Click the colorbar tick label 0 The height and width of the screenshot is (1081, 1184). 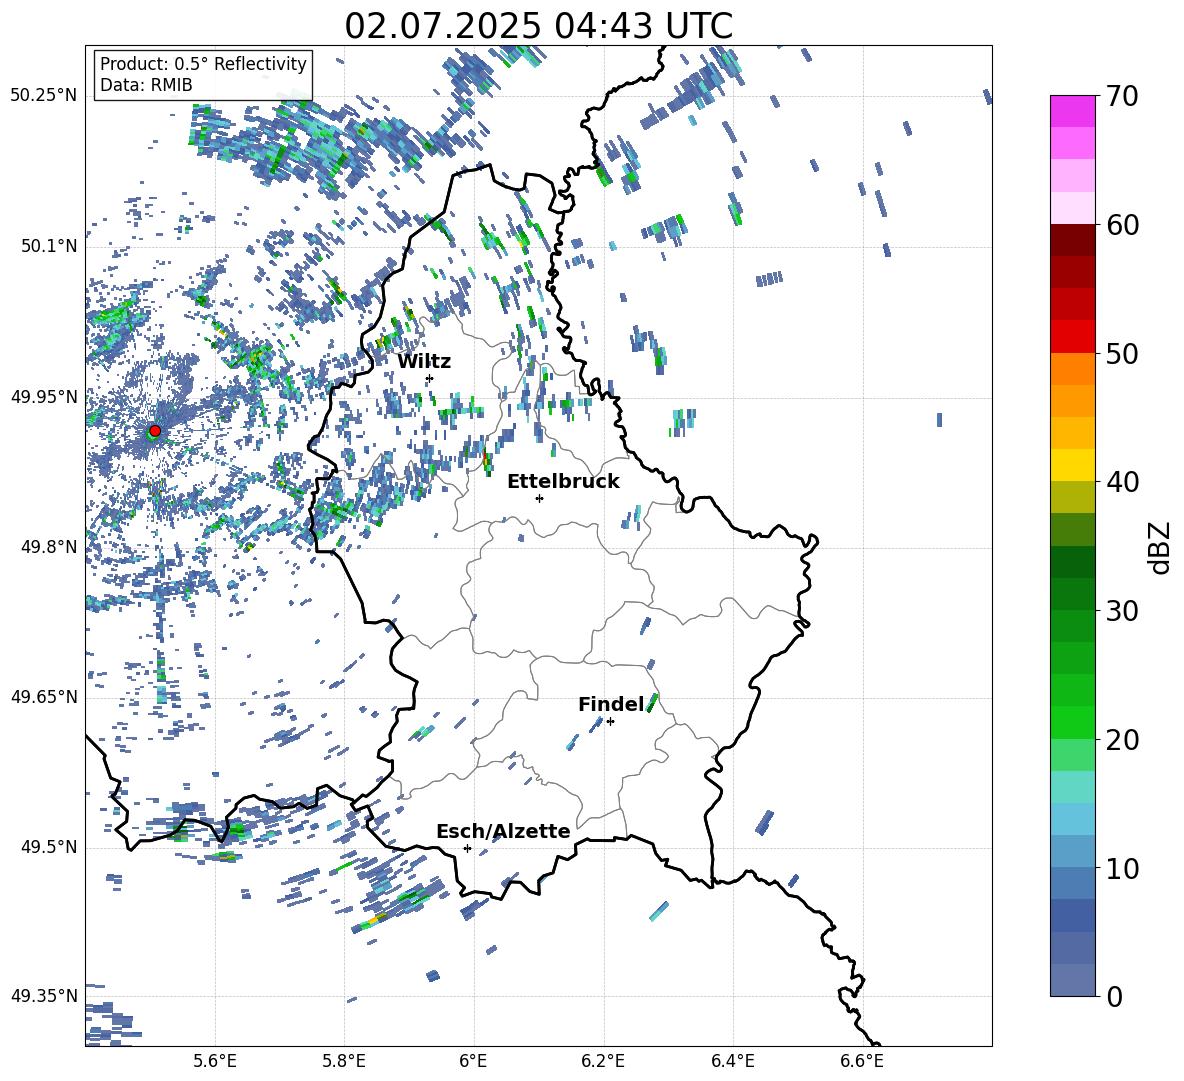point(1115,996)
